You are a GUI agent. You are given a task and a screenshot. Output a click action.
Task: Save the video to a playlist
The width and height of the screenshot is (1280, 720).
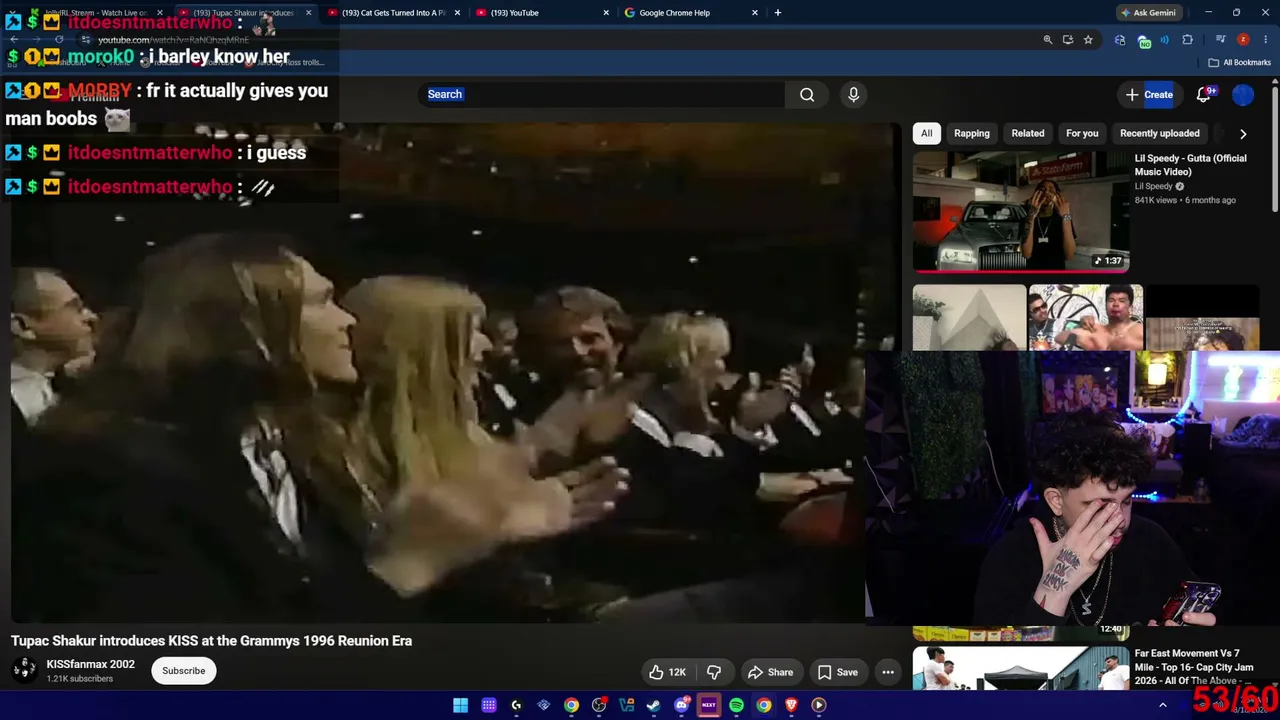click(x=838, y=672)
